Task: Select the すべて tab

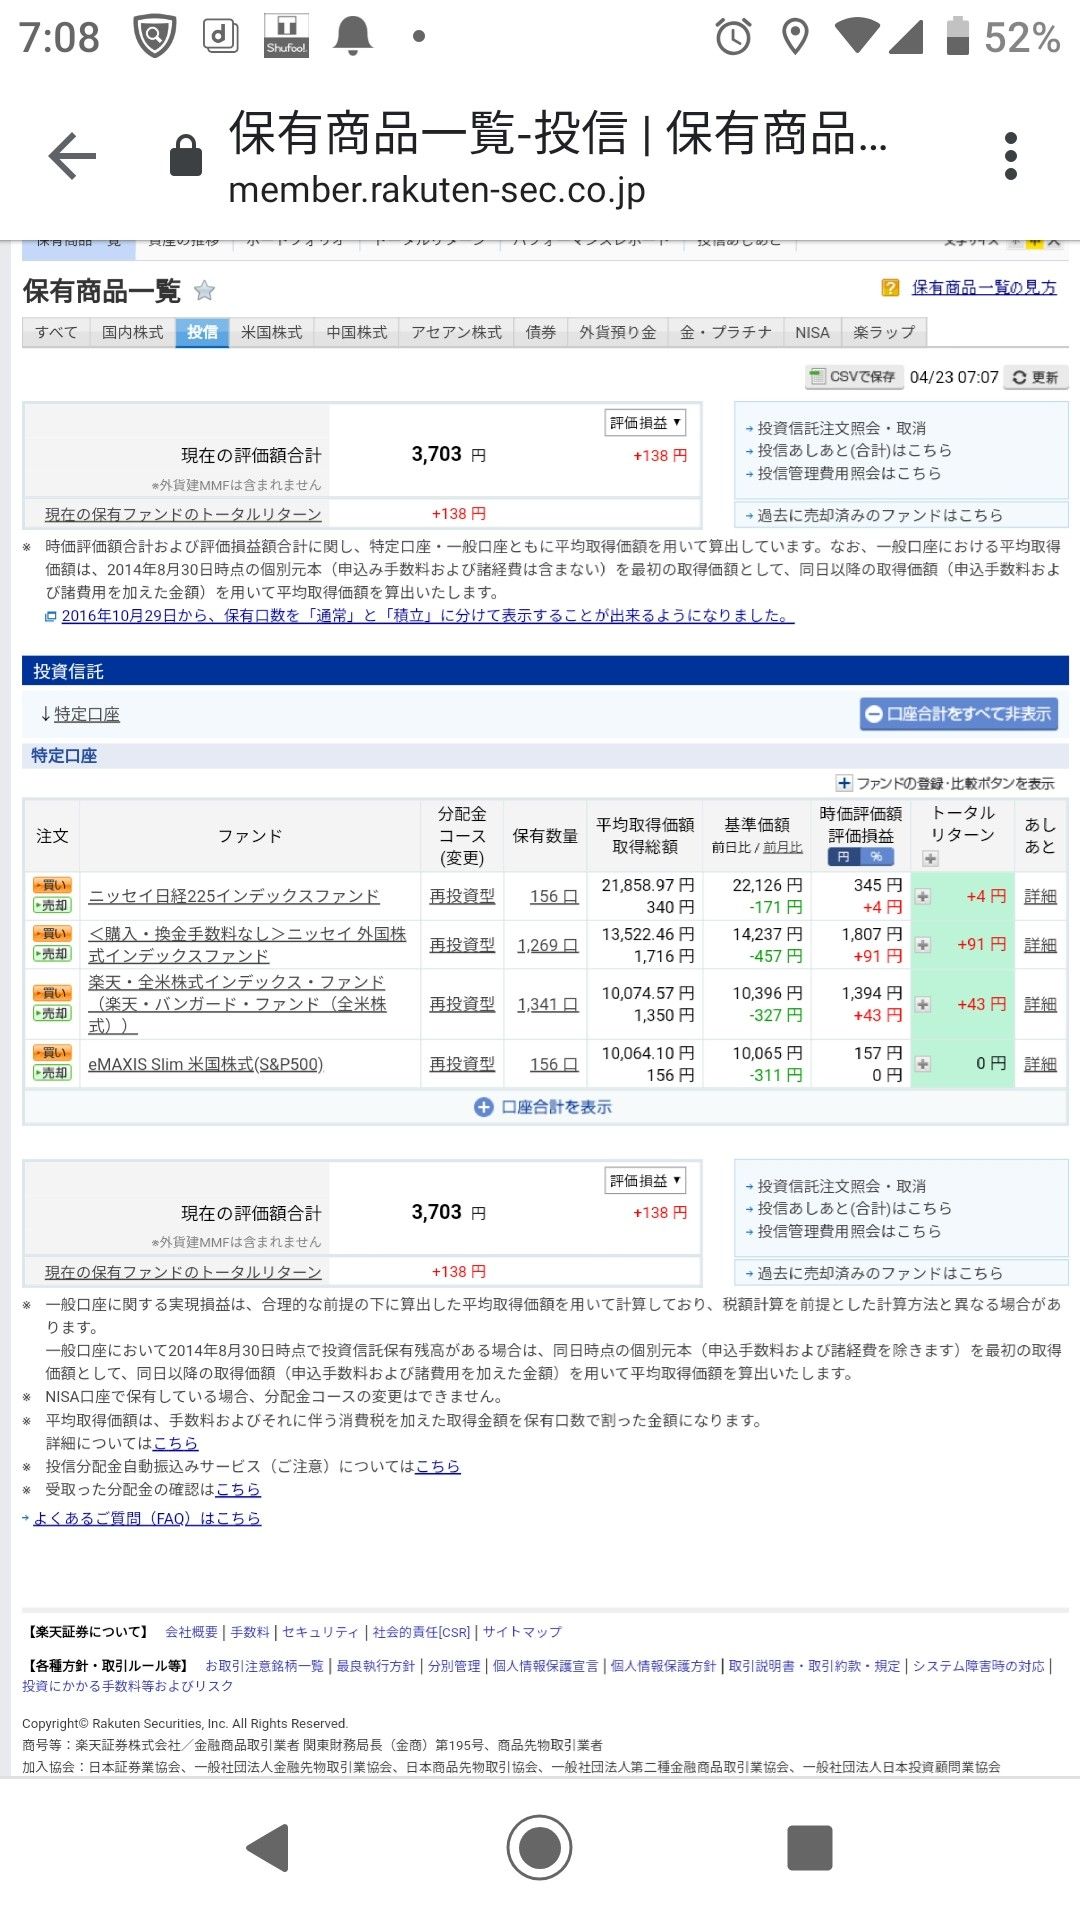Action: click(x=56, y=332)
